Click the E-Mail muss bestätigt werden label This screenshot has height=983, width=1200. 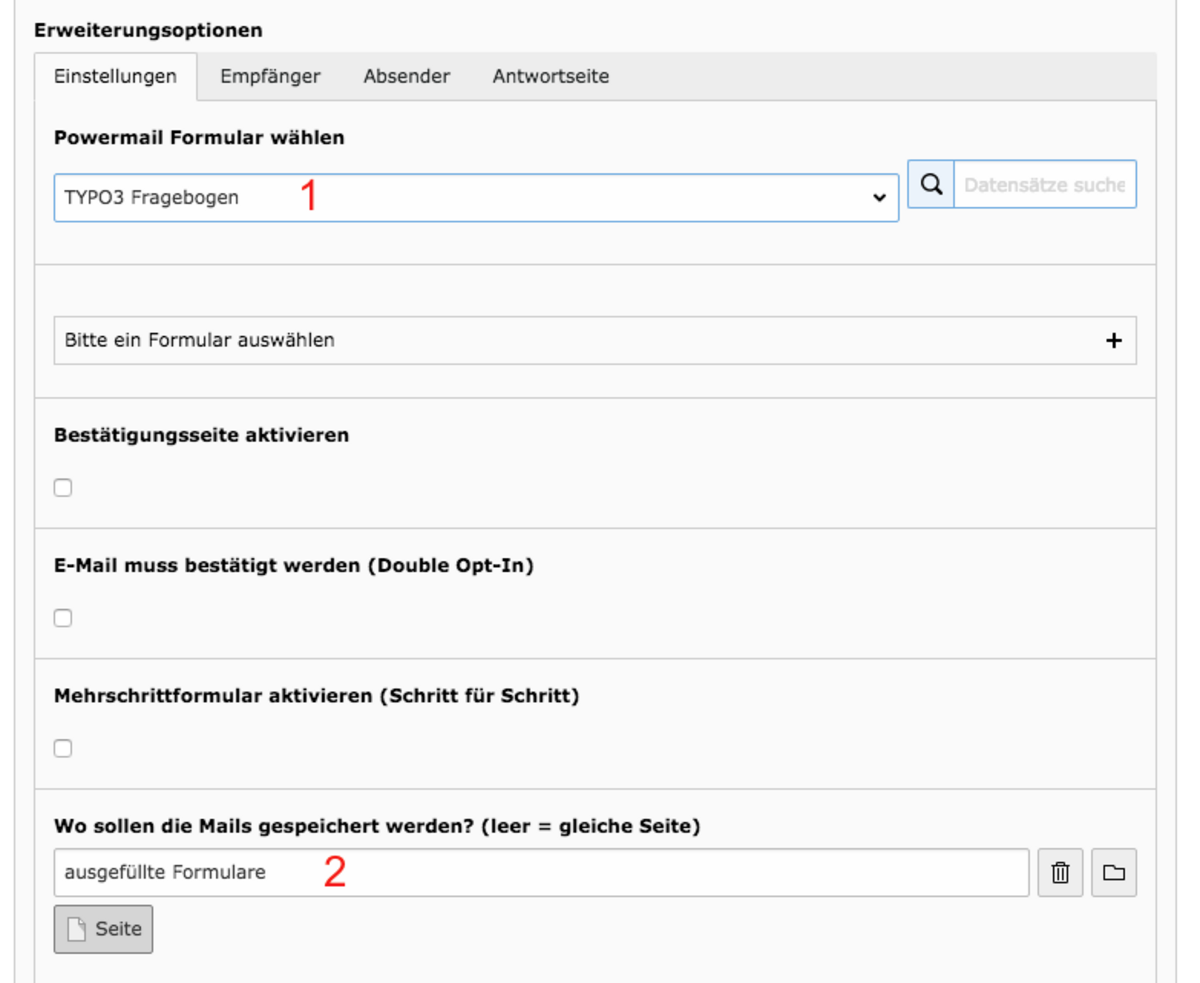tap(294, 566)
